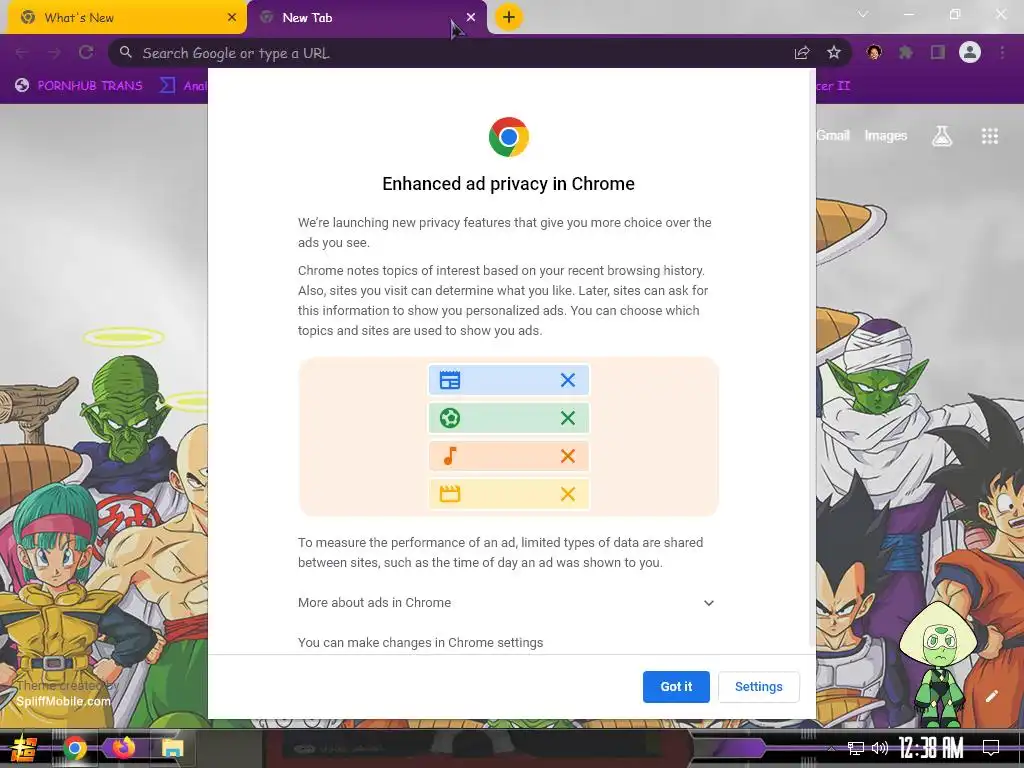Open the Extensions puzzle-piece icon

coord(906,52)
